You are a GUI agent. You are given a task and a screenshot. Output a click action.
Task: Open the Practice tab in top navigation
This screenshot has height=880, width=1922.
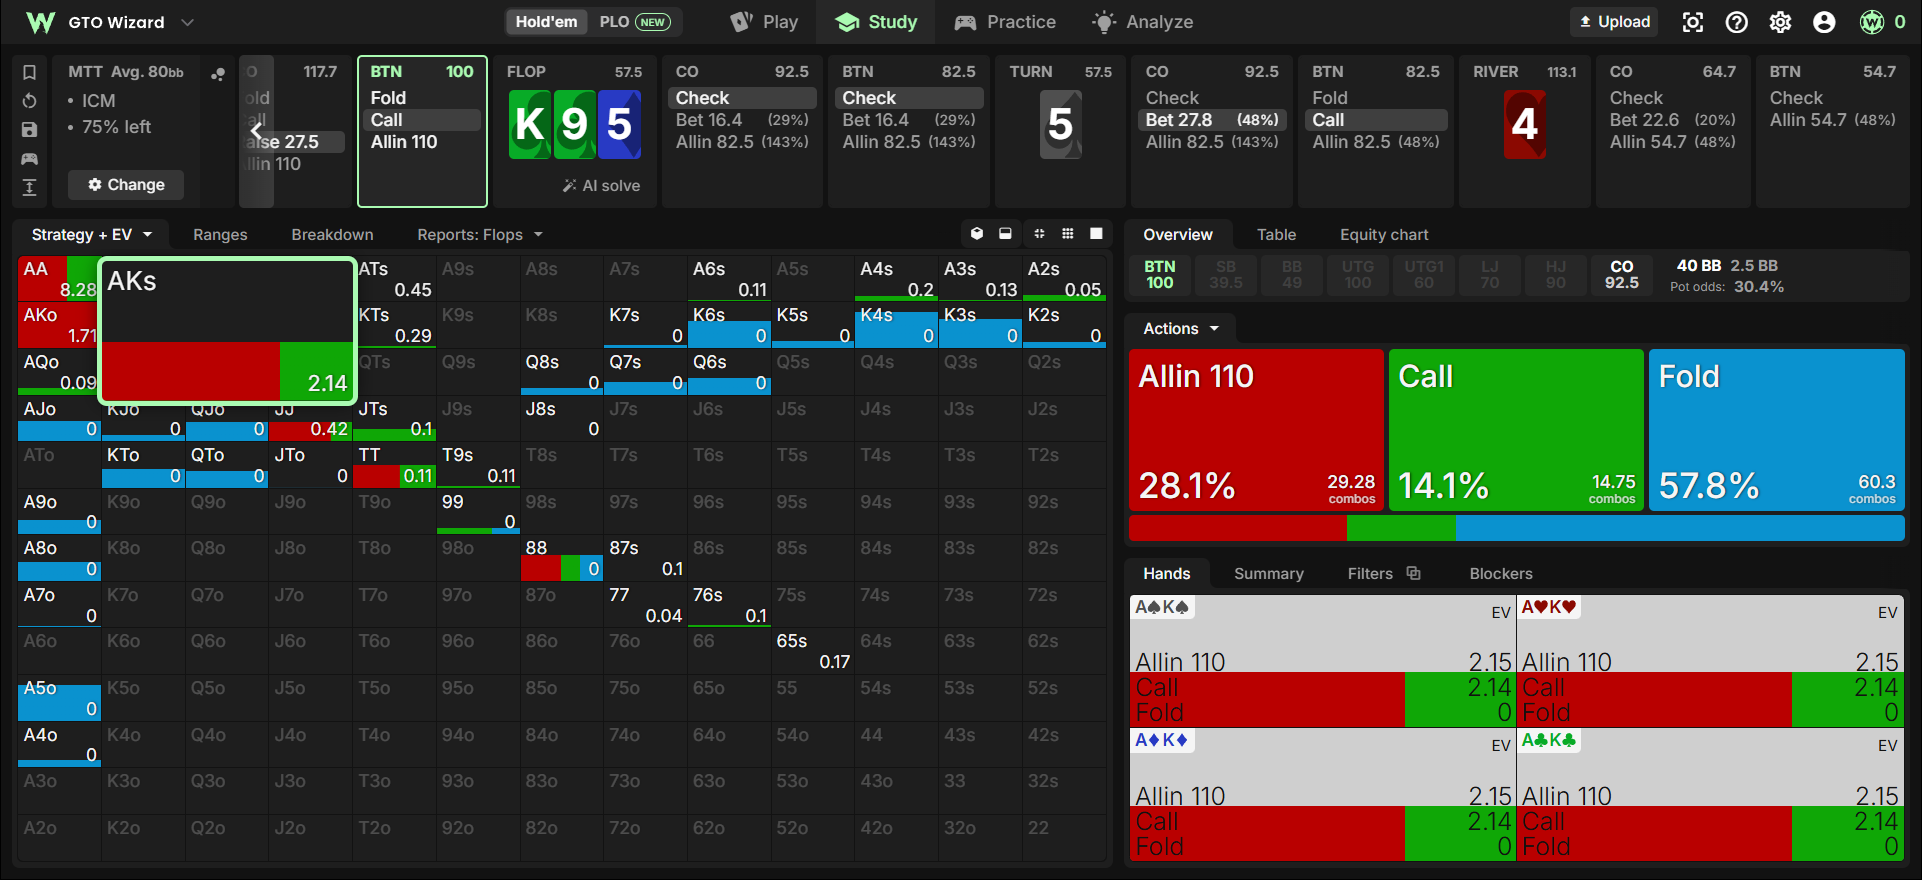click(x=1005, y=22)
